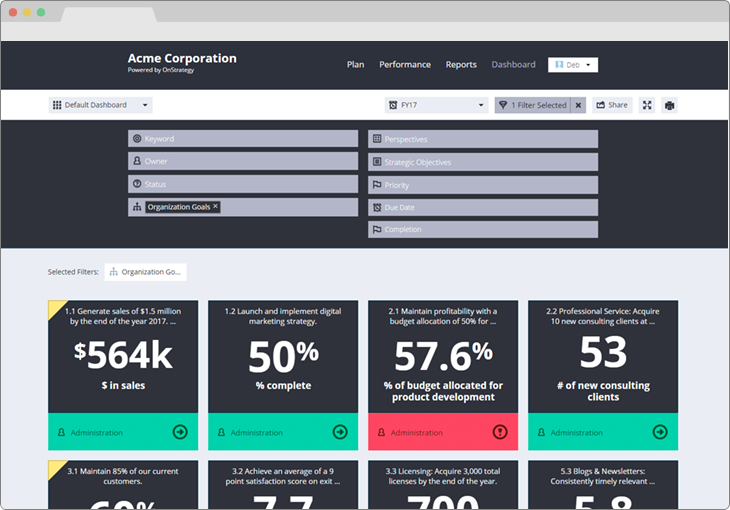Image resolution: width=730 pixels, height=510 pixels.
Task: Click the $564k sales value
Action: [x=123, y=355]
